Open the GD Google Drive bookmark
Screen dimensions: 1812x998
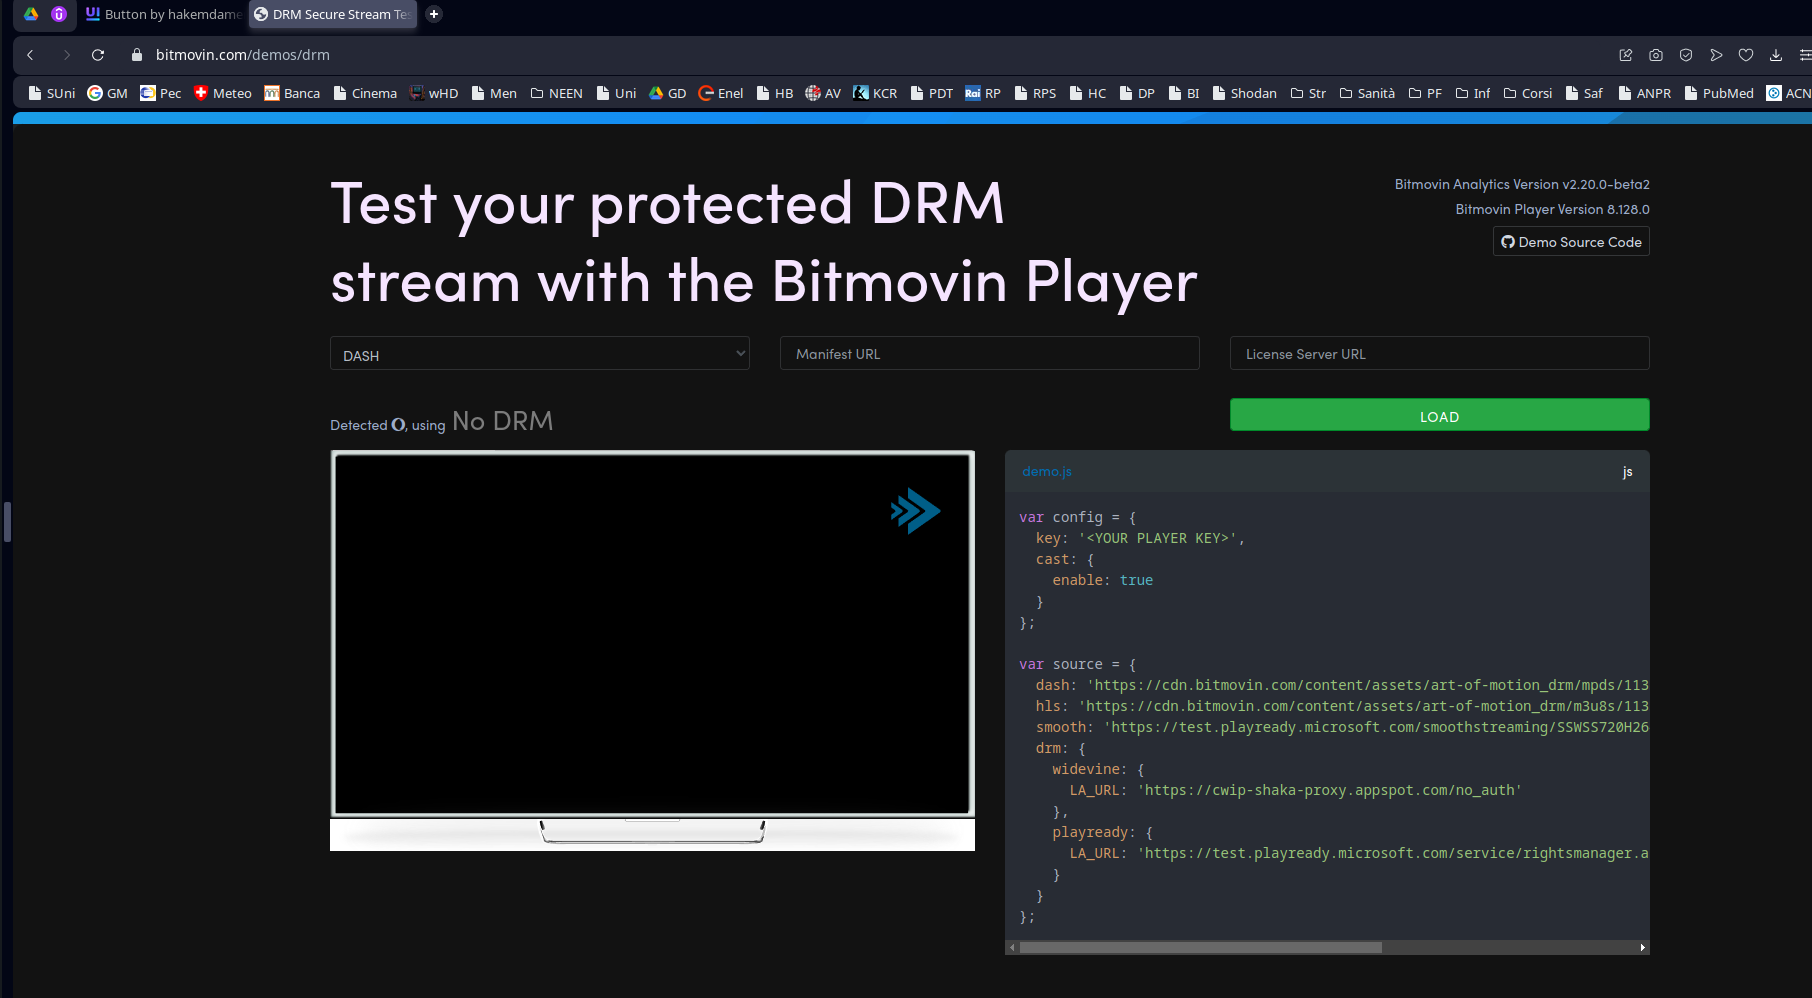668,93
